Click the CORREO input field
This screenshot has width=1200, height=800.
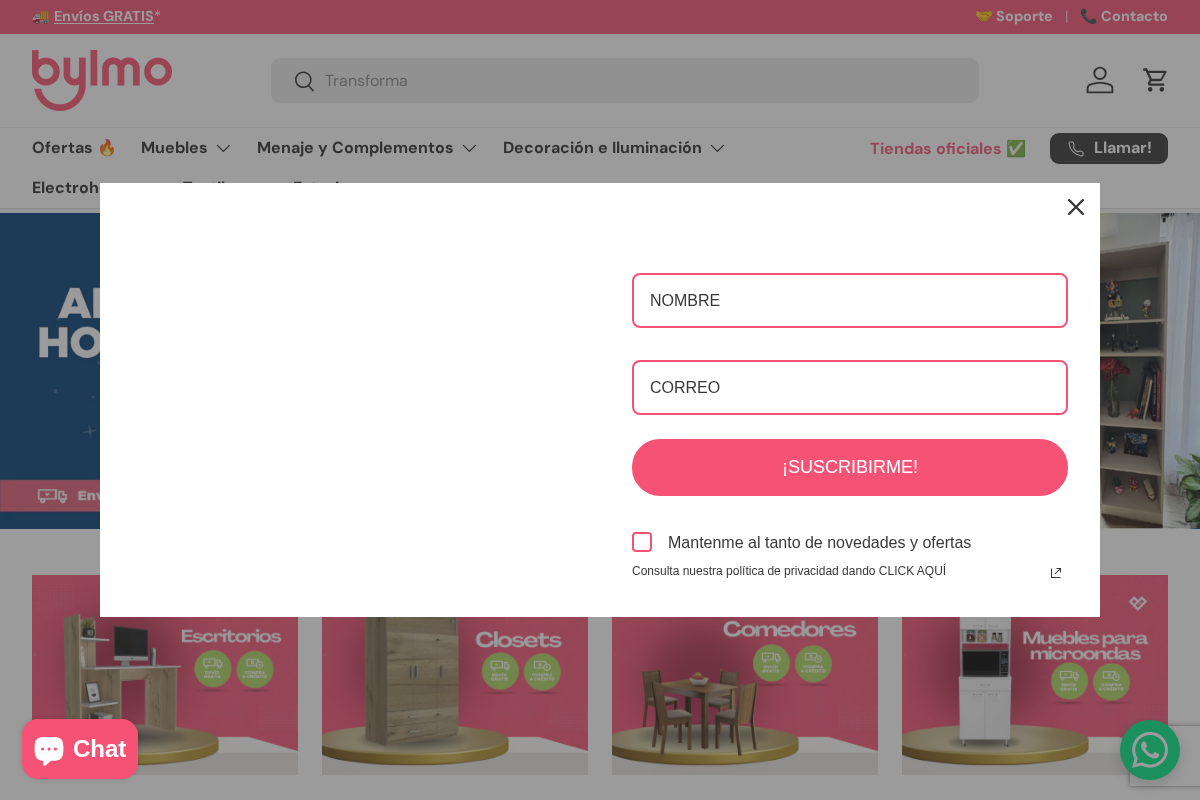(x=850, y=387)
